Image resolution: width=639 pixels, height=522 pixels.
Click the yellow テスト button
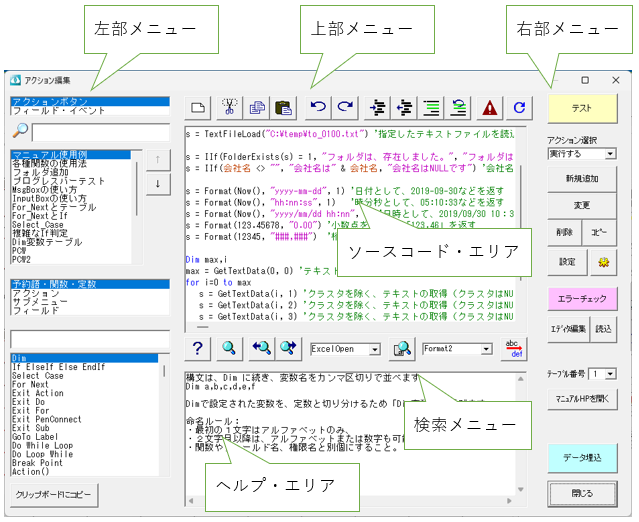coord(581,106)
